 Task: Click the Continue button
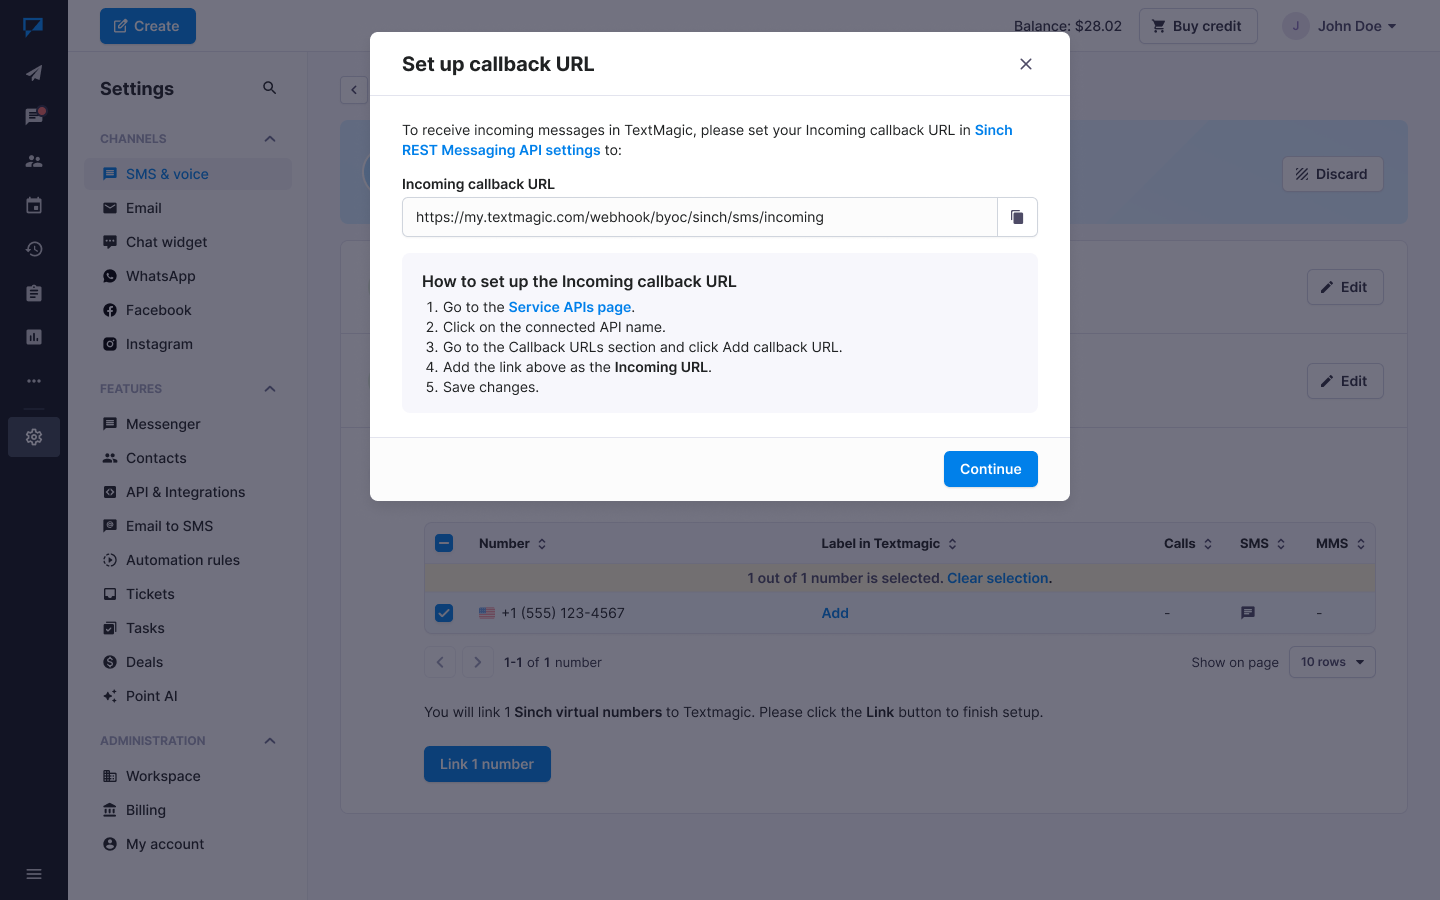click(990, 468)
